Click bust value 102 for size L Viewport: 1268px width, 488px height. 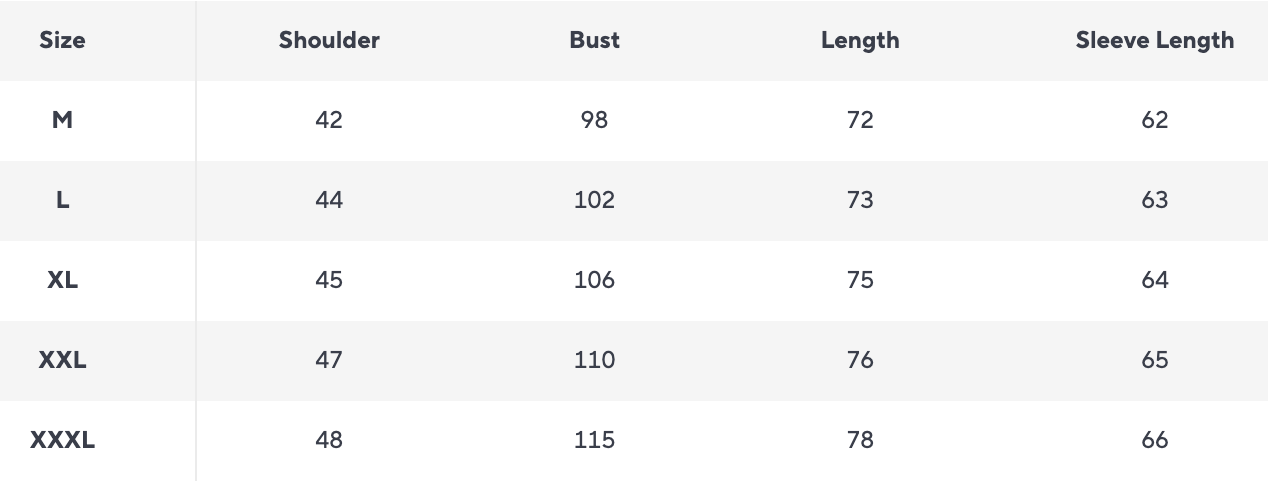click(x=594, y=200)
